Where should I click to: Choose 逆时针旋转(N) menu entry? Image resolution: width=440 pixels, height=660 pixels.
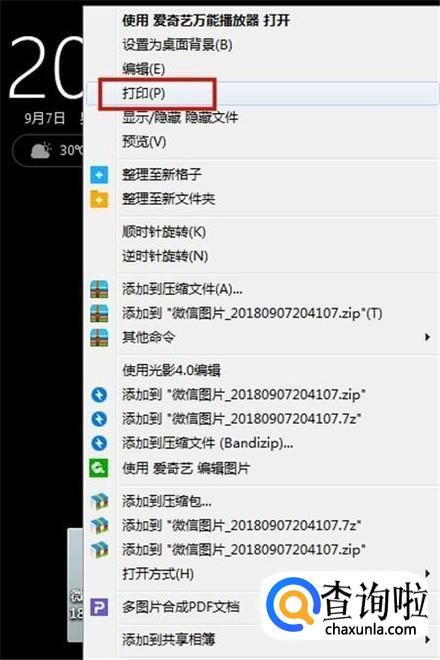[x=165, y=256]
